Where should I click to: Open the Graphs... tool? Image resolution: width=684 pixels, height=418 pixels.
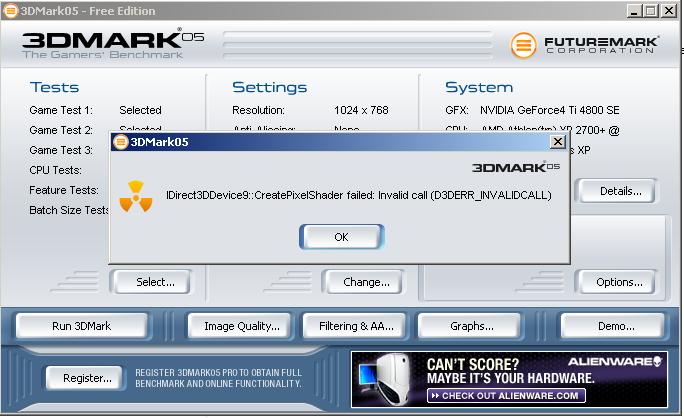pos(469,326)
